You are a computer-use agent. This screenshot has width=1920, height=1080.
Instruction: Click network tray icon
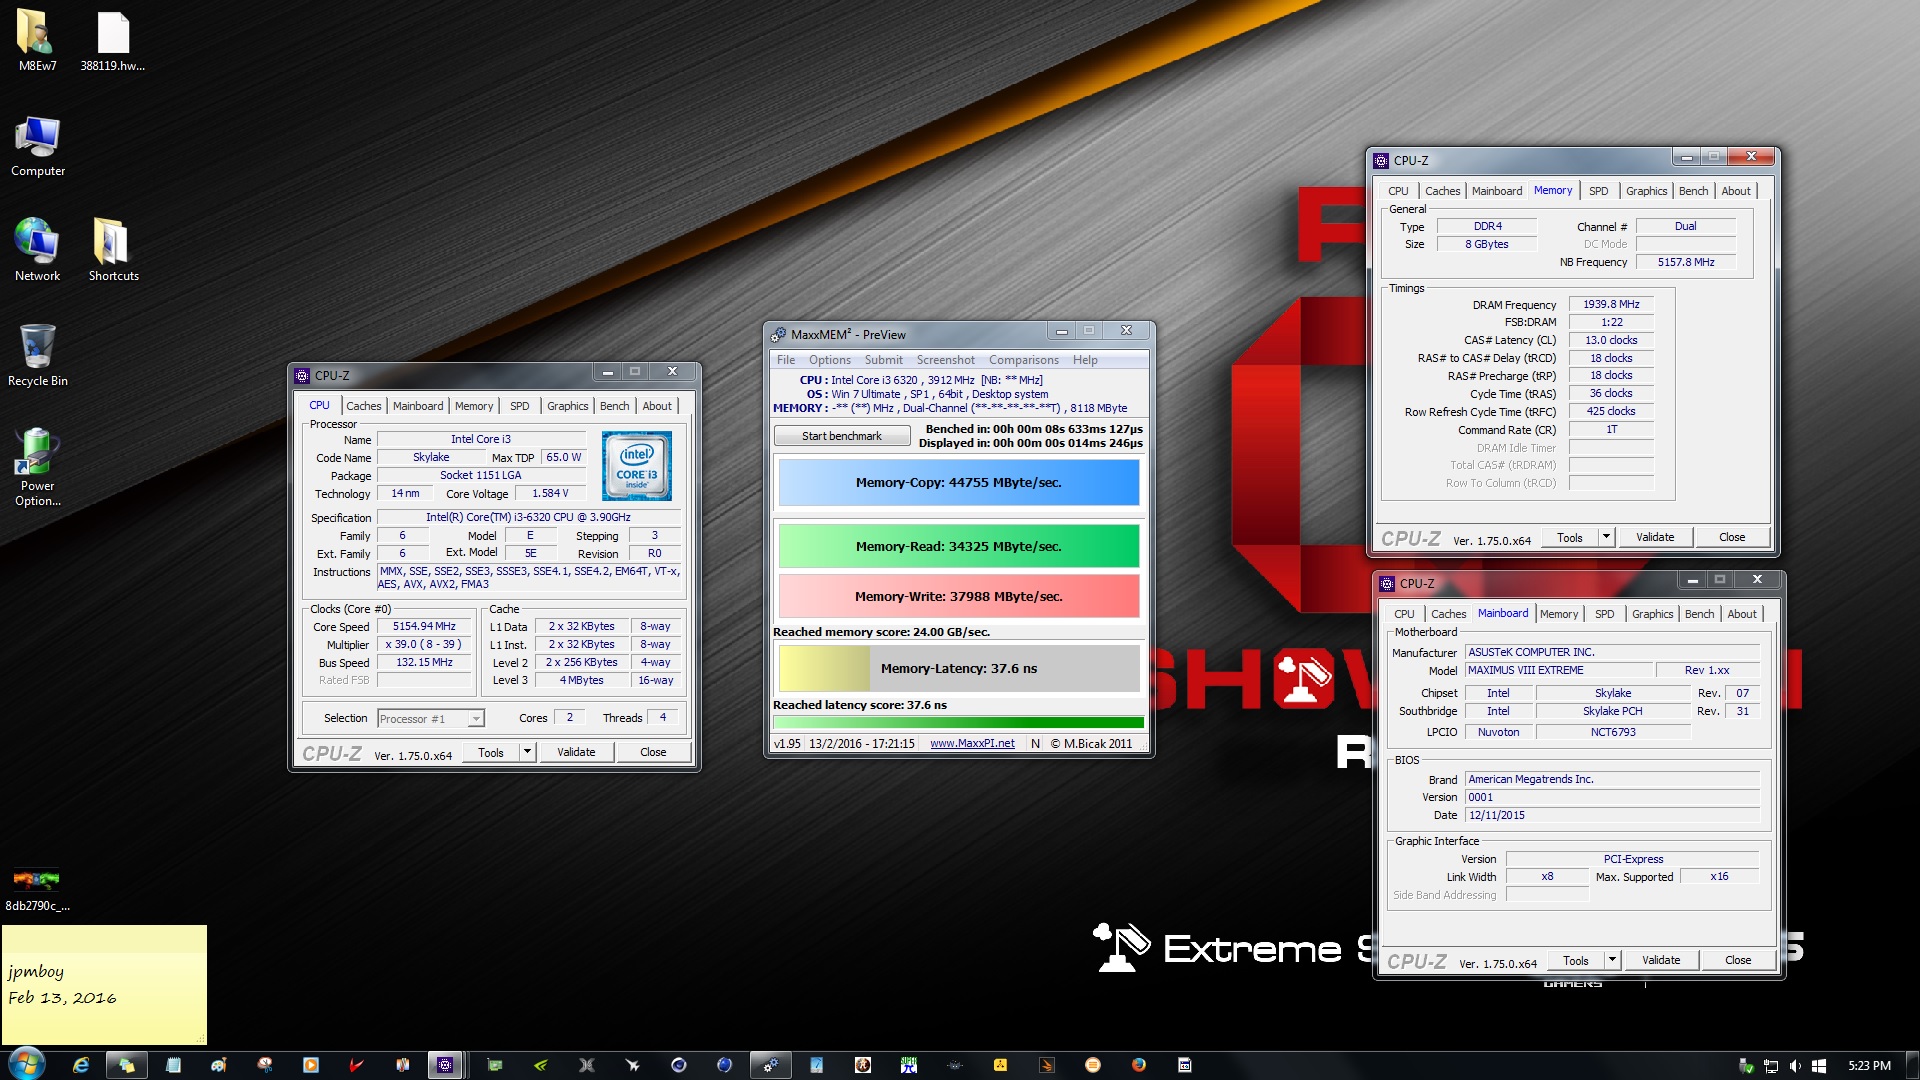pos(1771,1066)
